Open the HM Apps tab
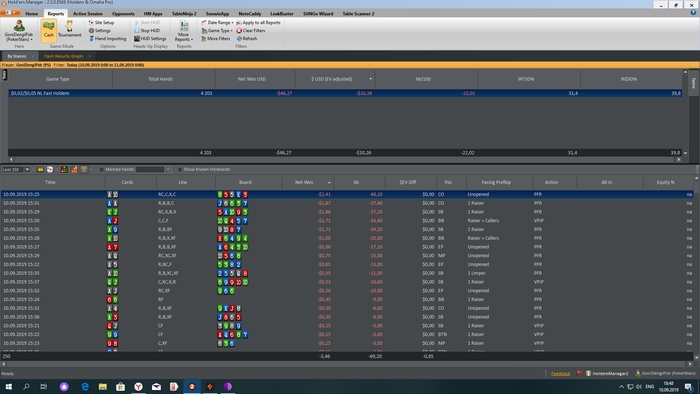This screenshot has height=394, width=700. click(153, 13)
